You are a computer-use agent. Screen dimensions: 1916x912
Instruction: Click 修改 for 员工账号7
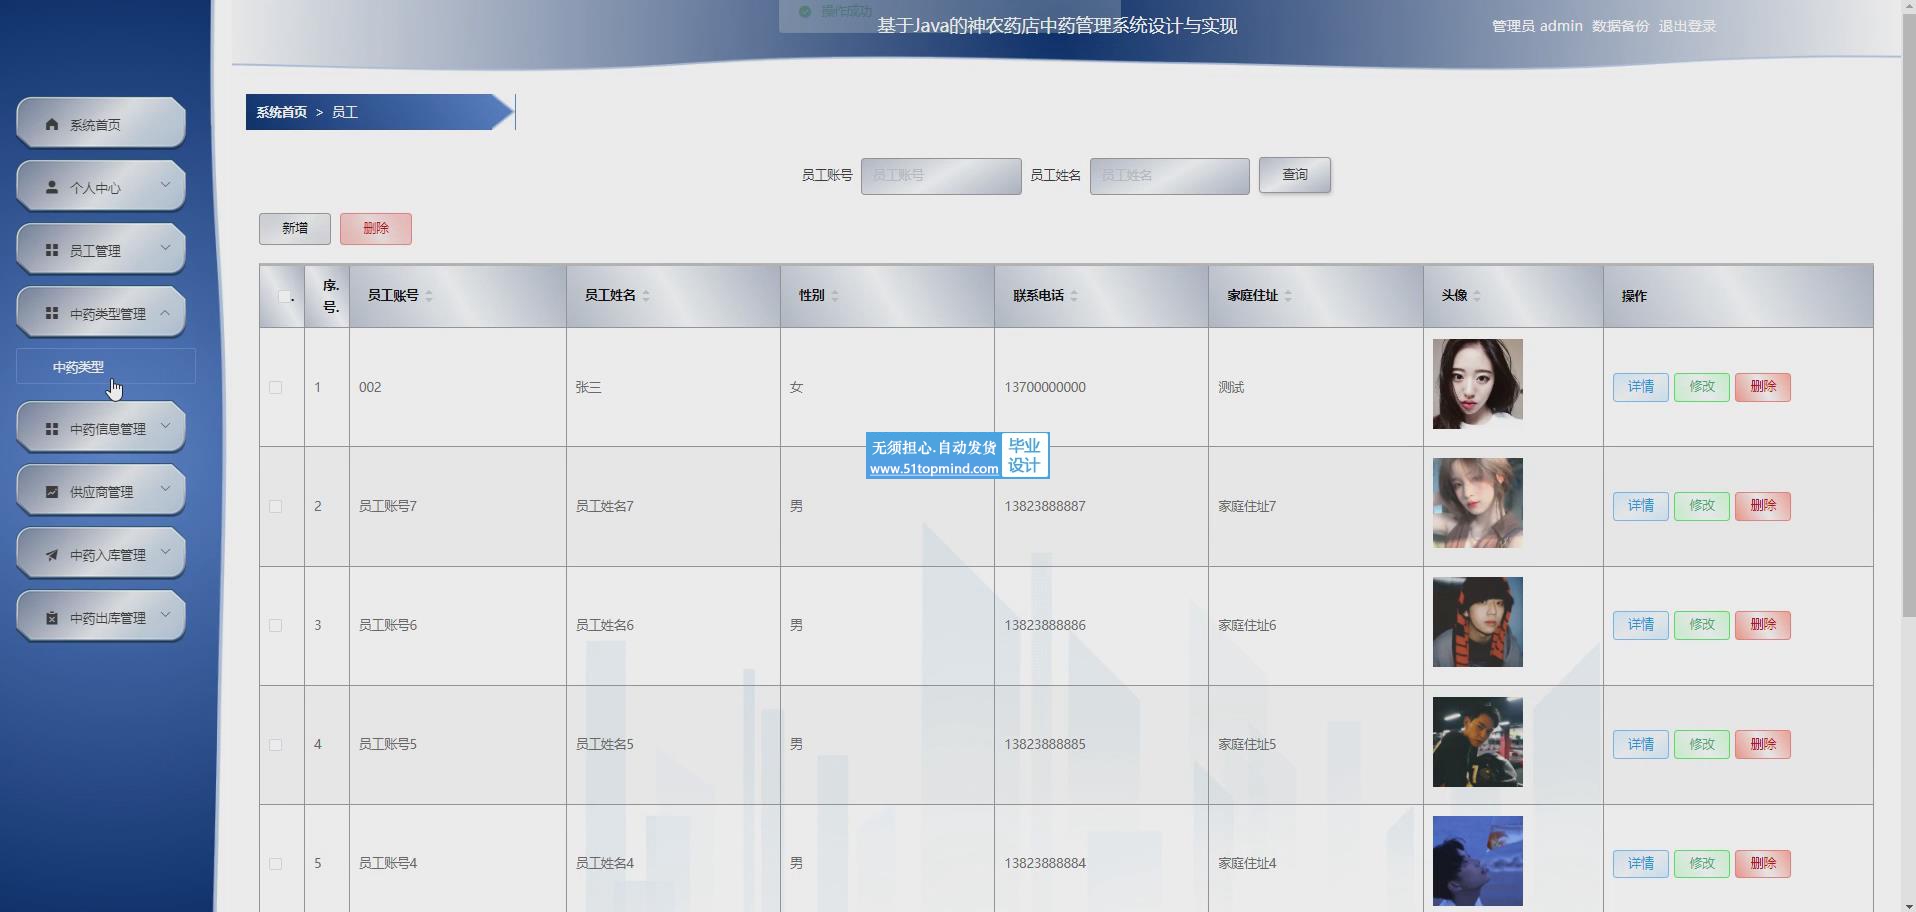(x=1702, y=506)
